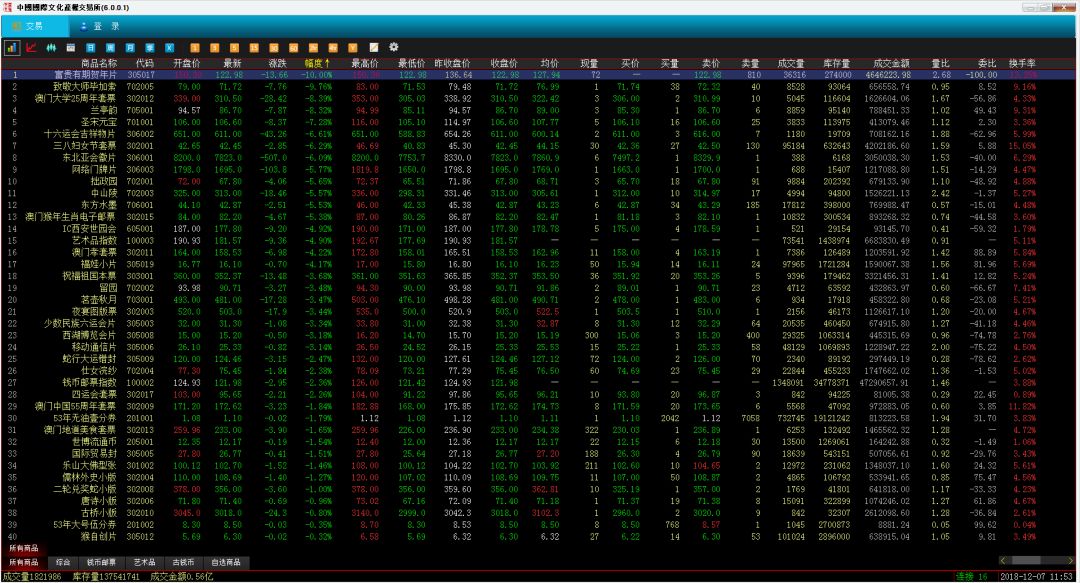Switch to the 古钱币 bottom tab
The width and height of the screenshot is (1080, 583).
tap(183, 562)
